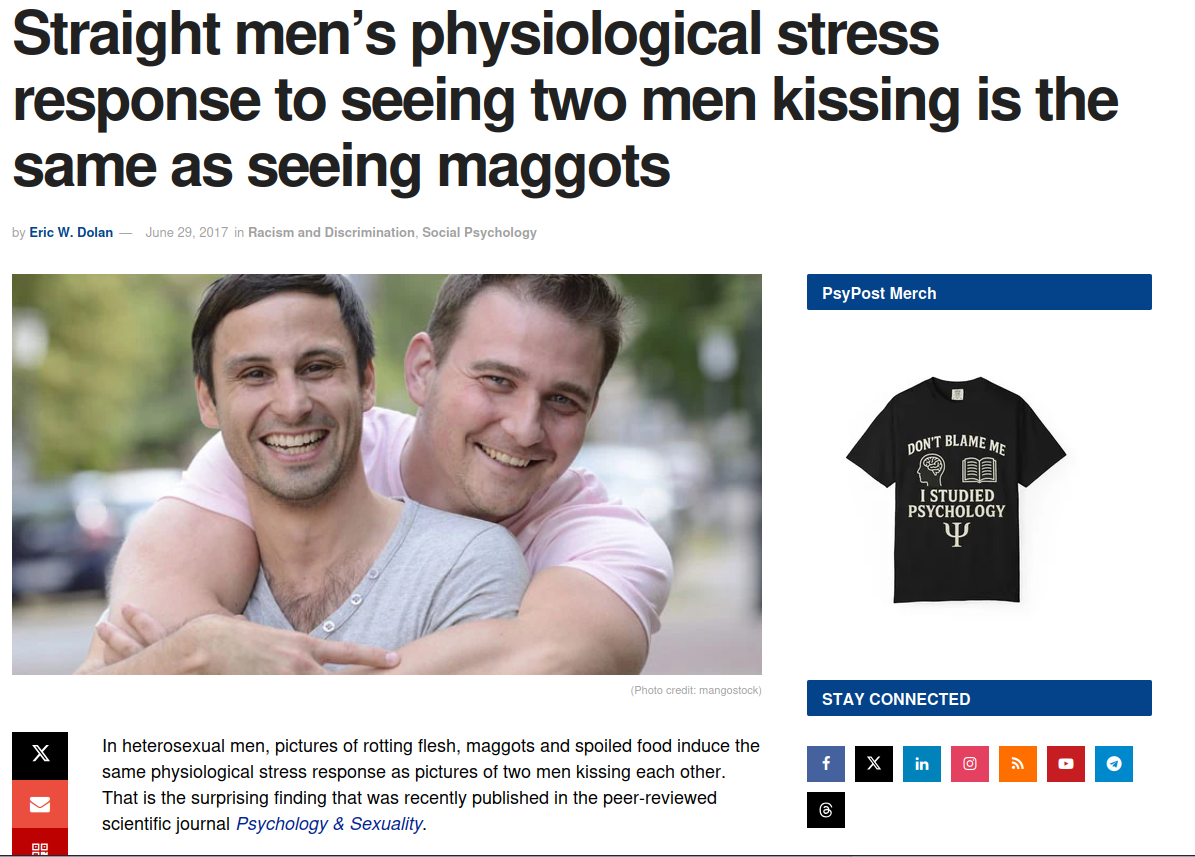Open the Telegram social icon
The width and height of the screenshot is (1195, 857).
tap(1113, 763)
